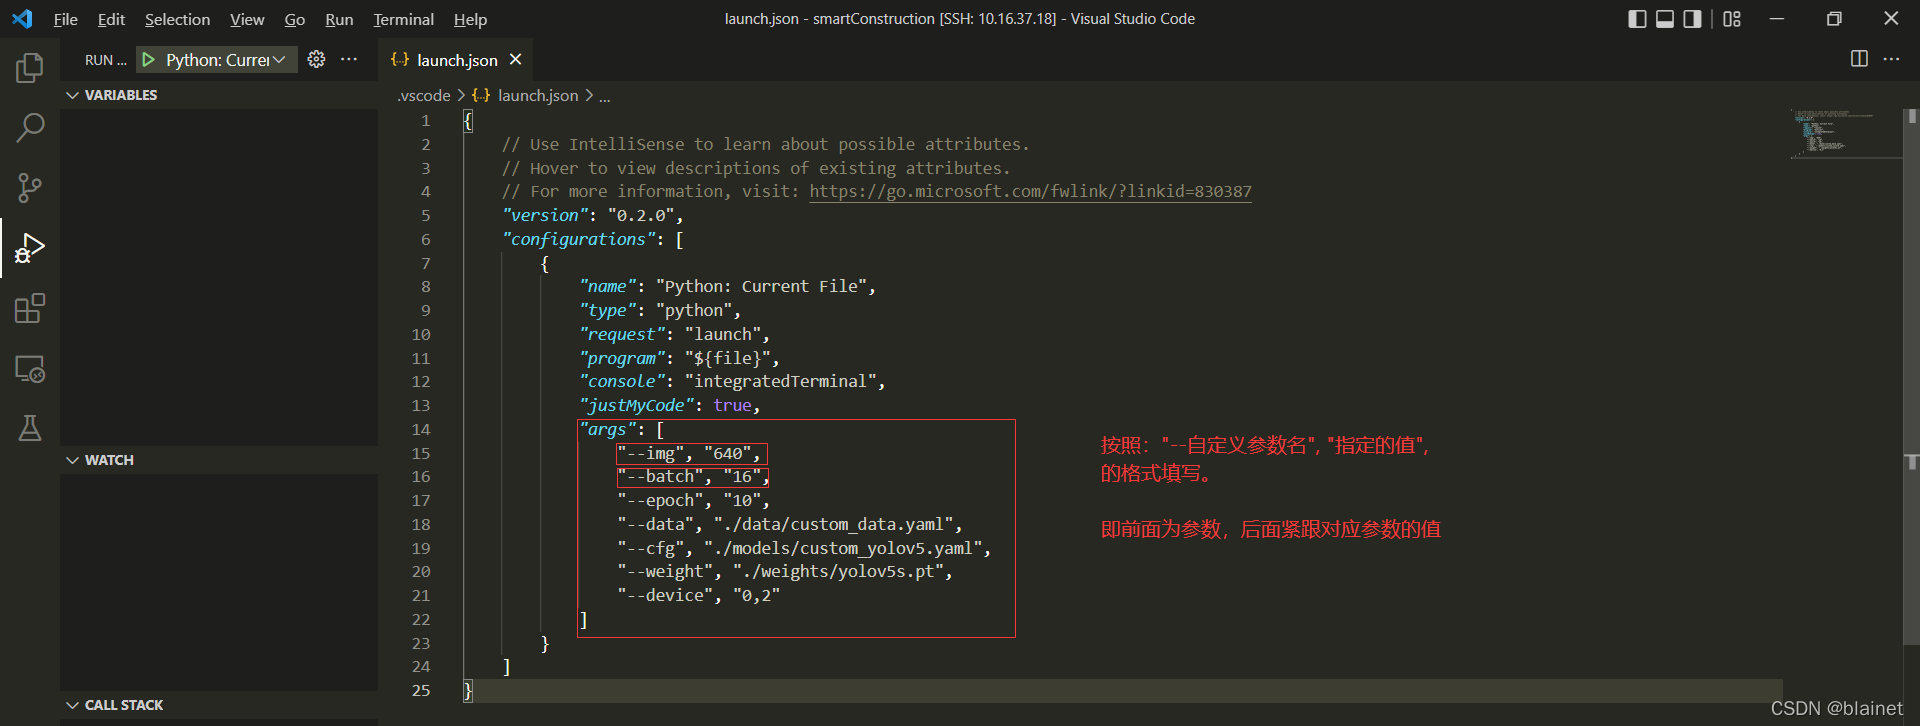Toggle secondary side bar layout button
The height and width of the screenshot is (726, 1920).
point(1692,19)
